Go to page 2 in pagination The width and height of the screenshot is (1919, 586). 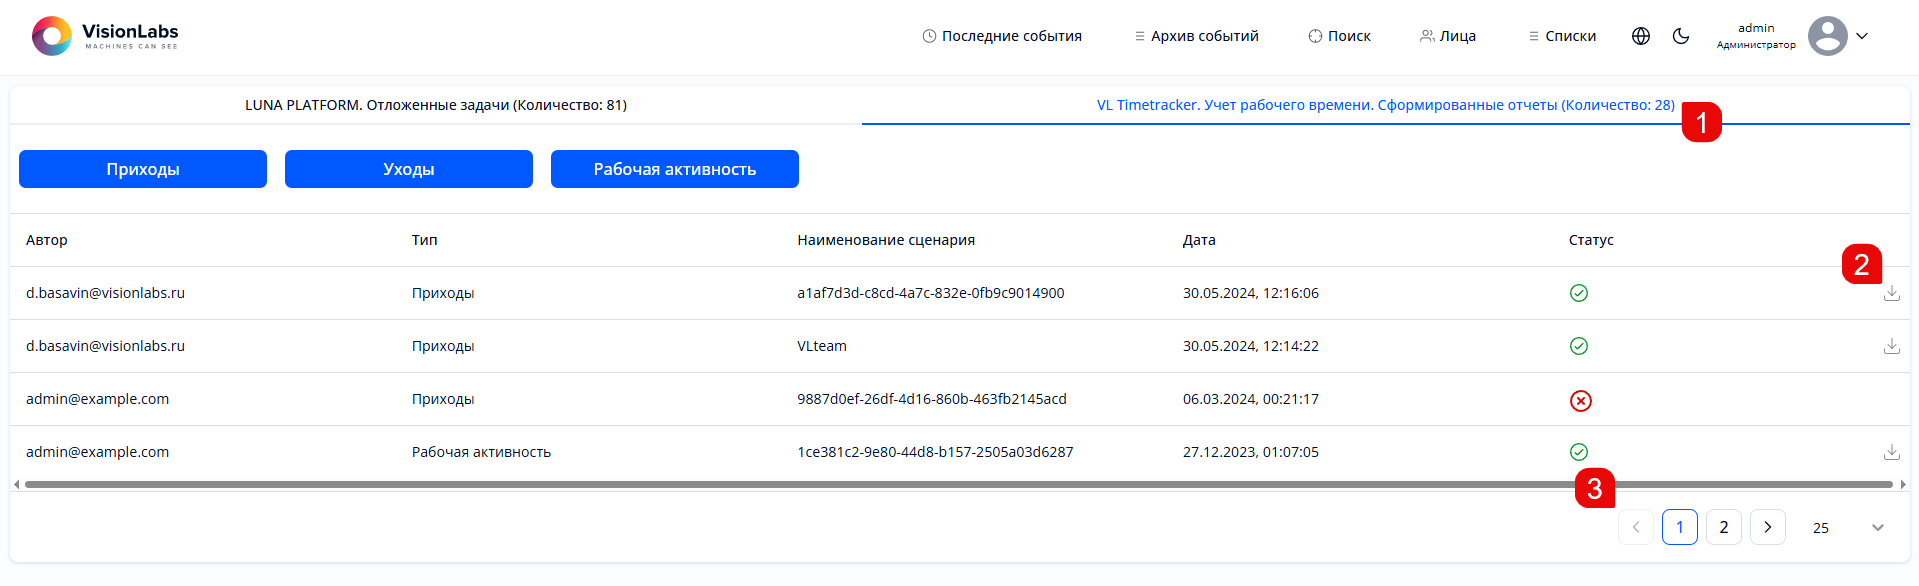click(x=1723, y=527)
